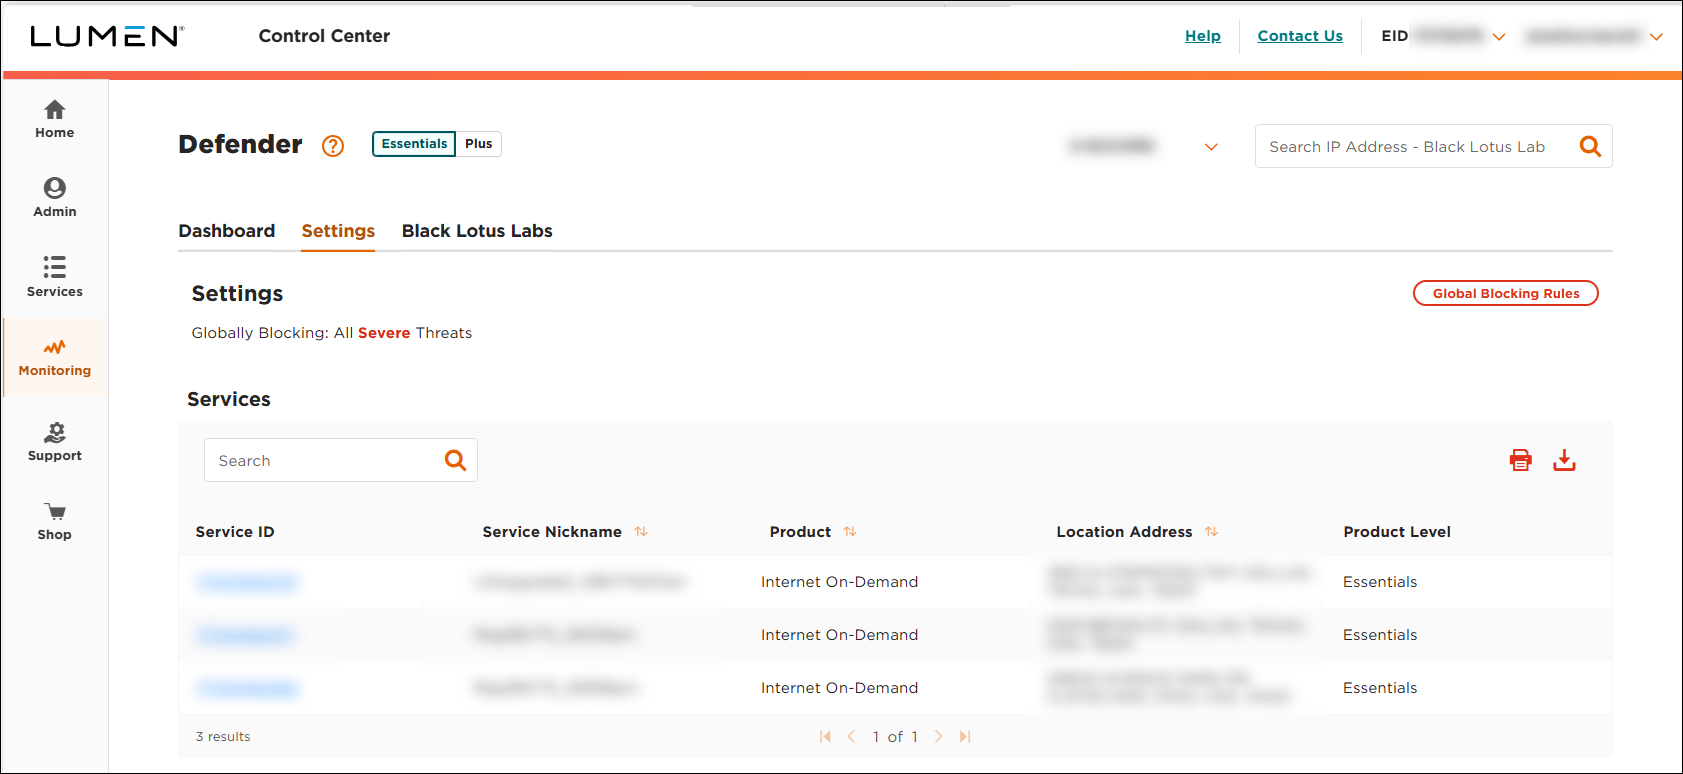The height and width of the screenshot is (774, 1683).
Task: Open the third Service ID link
Action: coord(247,688)
